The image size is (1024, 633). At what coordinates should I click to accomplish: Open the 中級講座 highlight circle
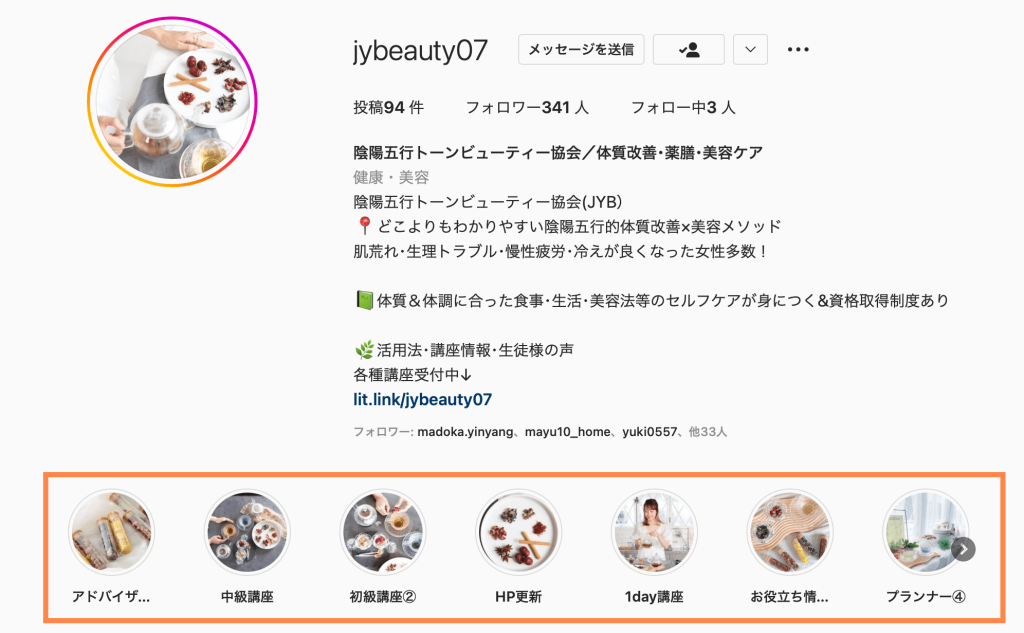[247, 532]
